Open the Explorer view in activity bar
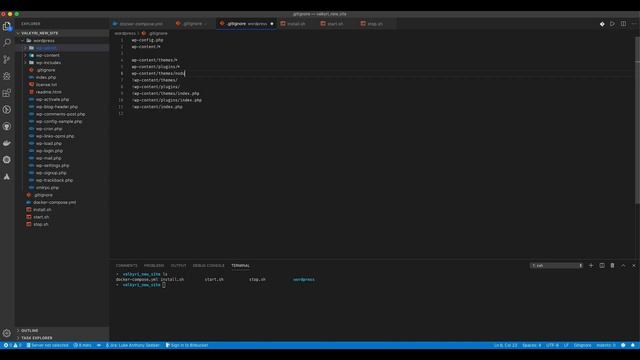Screen dimensions: 640x360 pyautogui.click(x=7, y=27)
